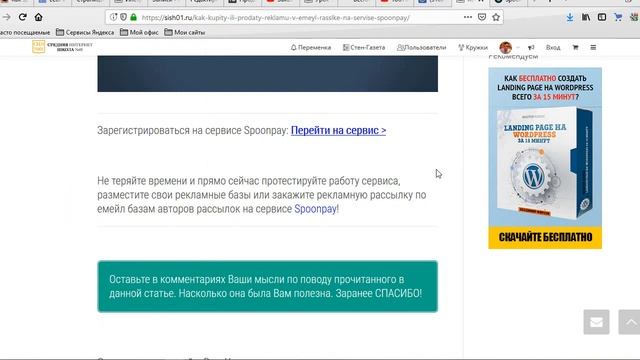Click Скачайте бесплатно banner button
The width and height of the screenshot is (640, 360).
click(545, 237)
